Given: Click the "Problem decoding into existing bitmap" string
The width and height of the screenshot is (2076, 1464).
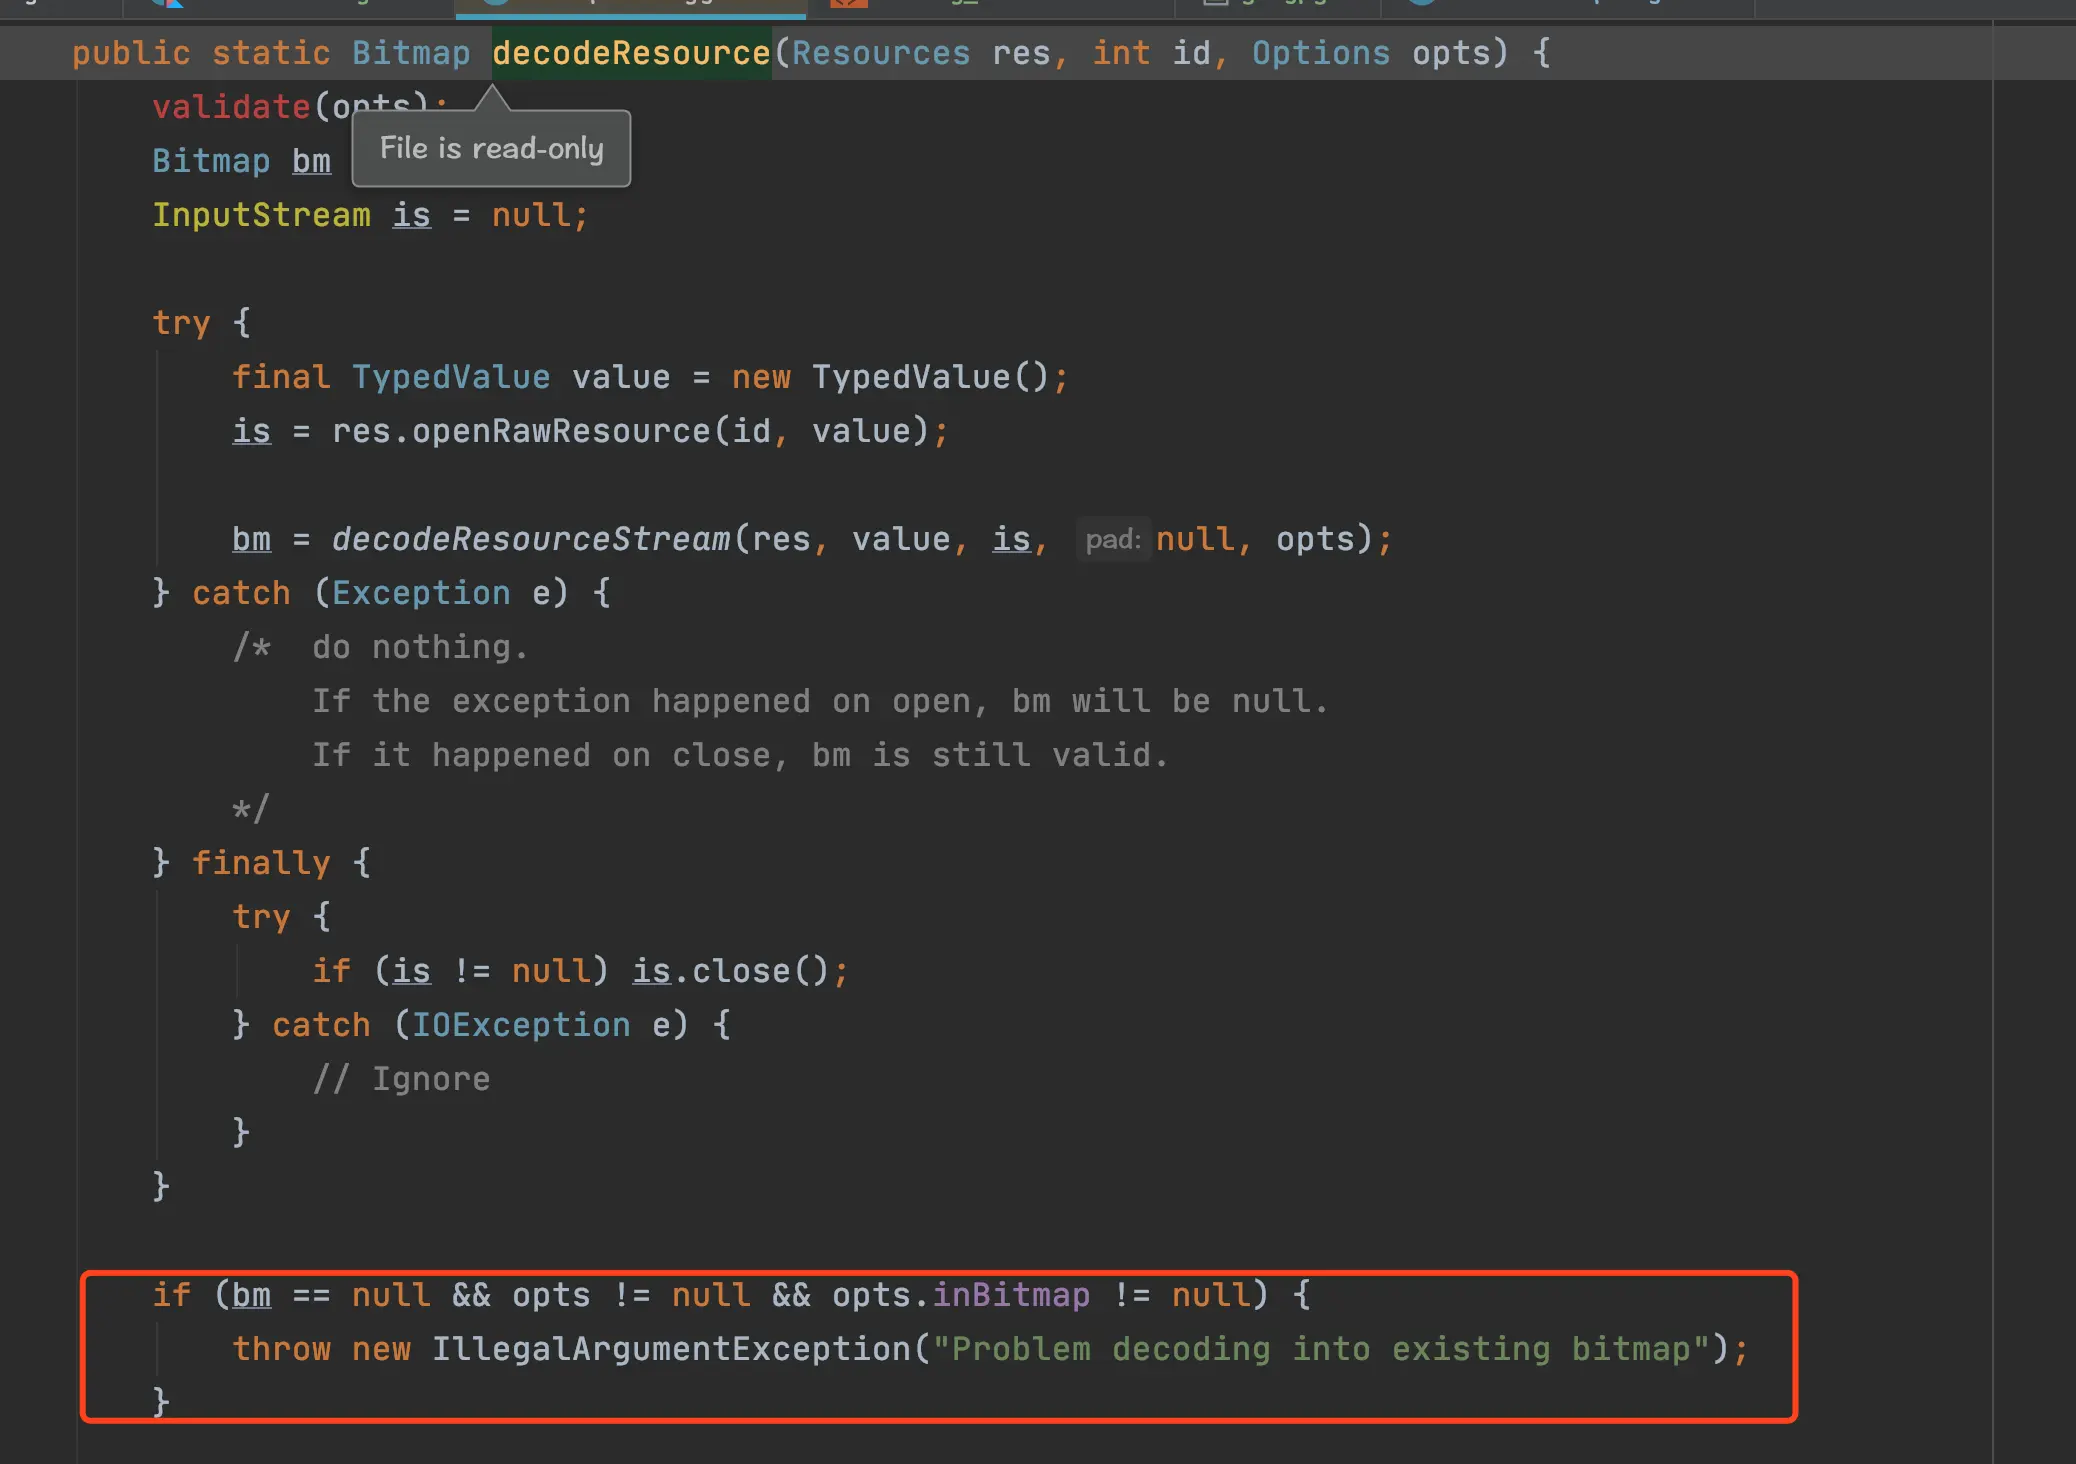Looking at the screenshot, I should [x=1320, y=1350].
